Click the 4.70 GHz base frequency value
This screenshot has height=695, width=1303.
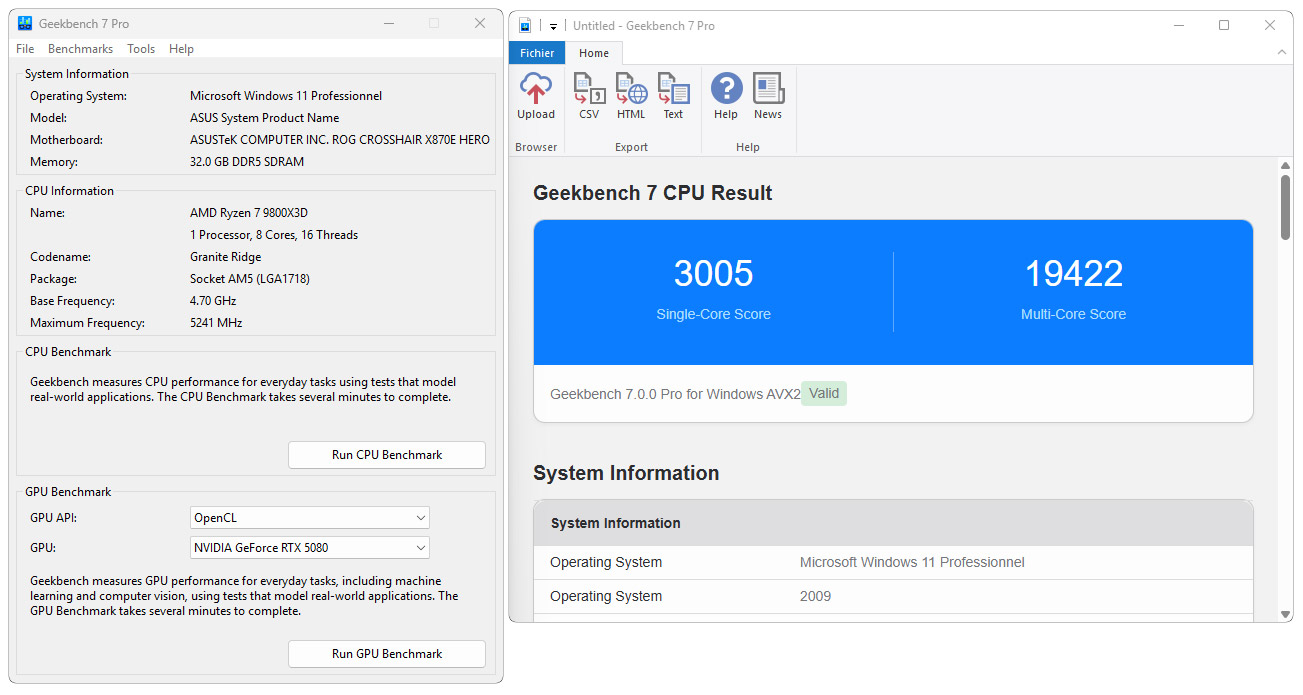pyautogui.click(x=213, y=301)
